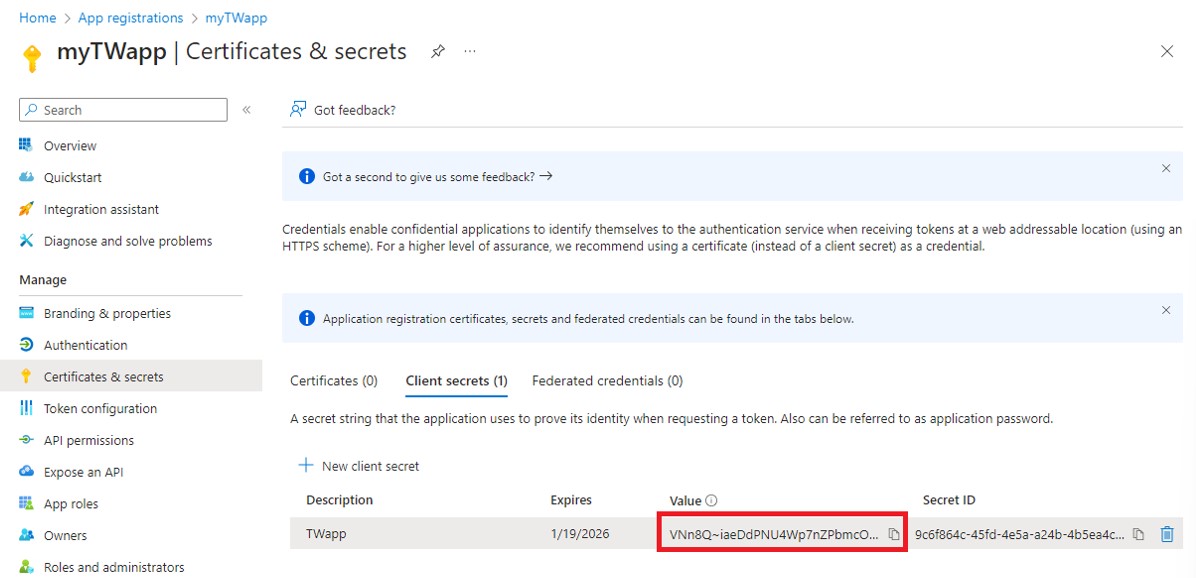Switch to the Certificates (0) tab
The width and height of the screenshot is (1196, 578).
[334, 381]
